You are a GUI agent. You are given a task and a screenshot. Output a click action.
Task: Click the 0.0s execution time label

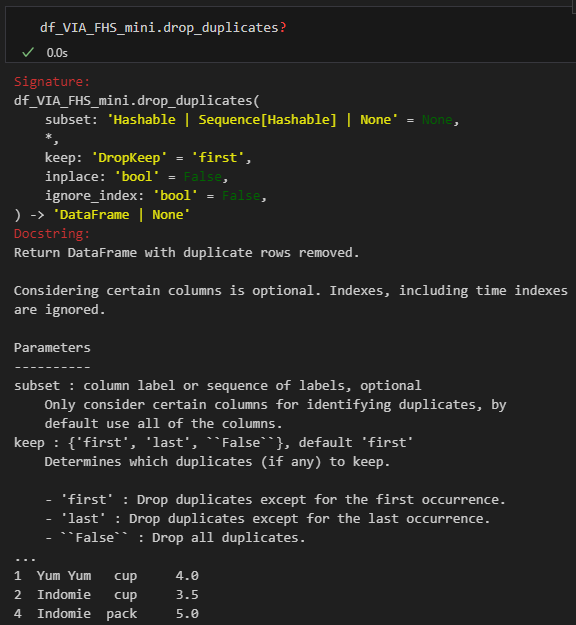tap(57, 53)
